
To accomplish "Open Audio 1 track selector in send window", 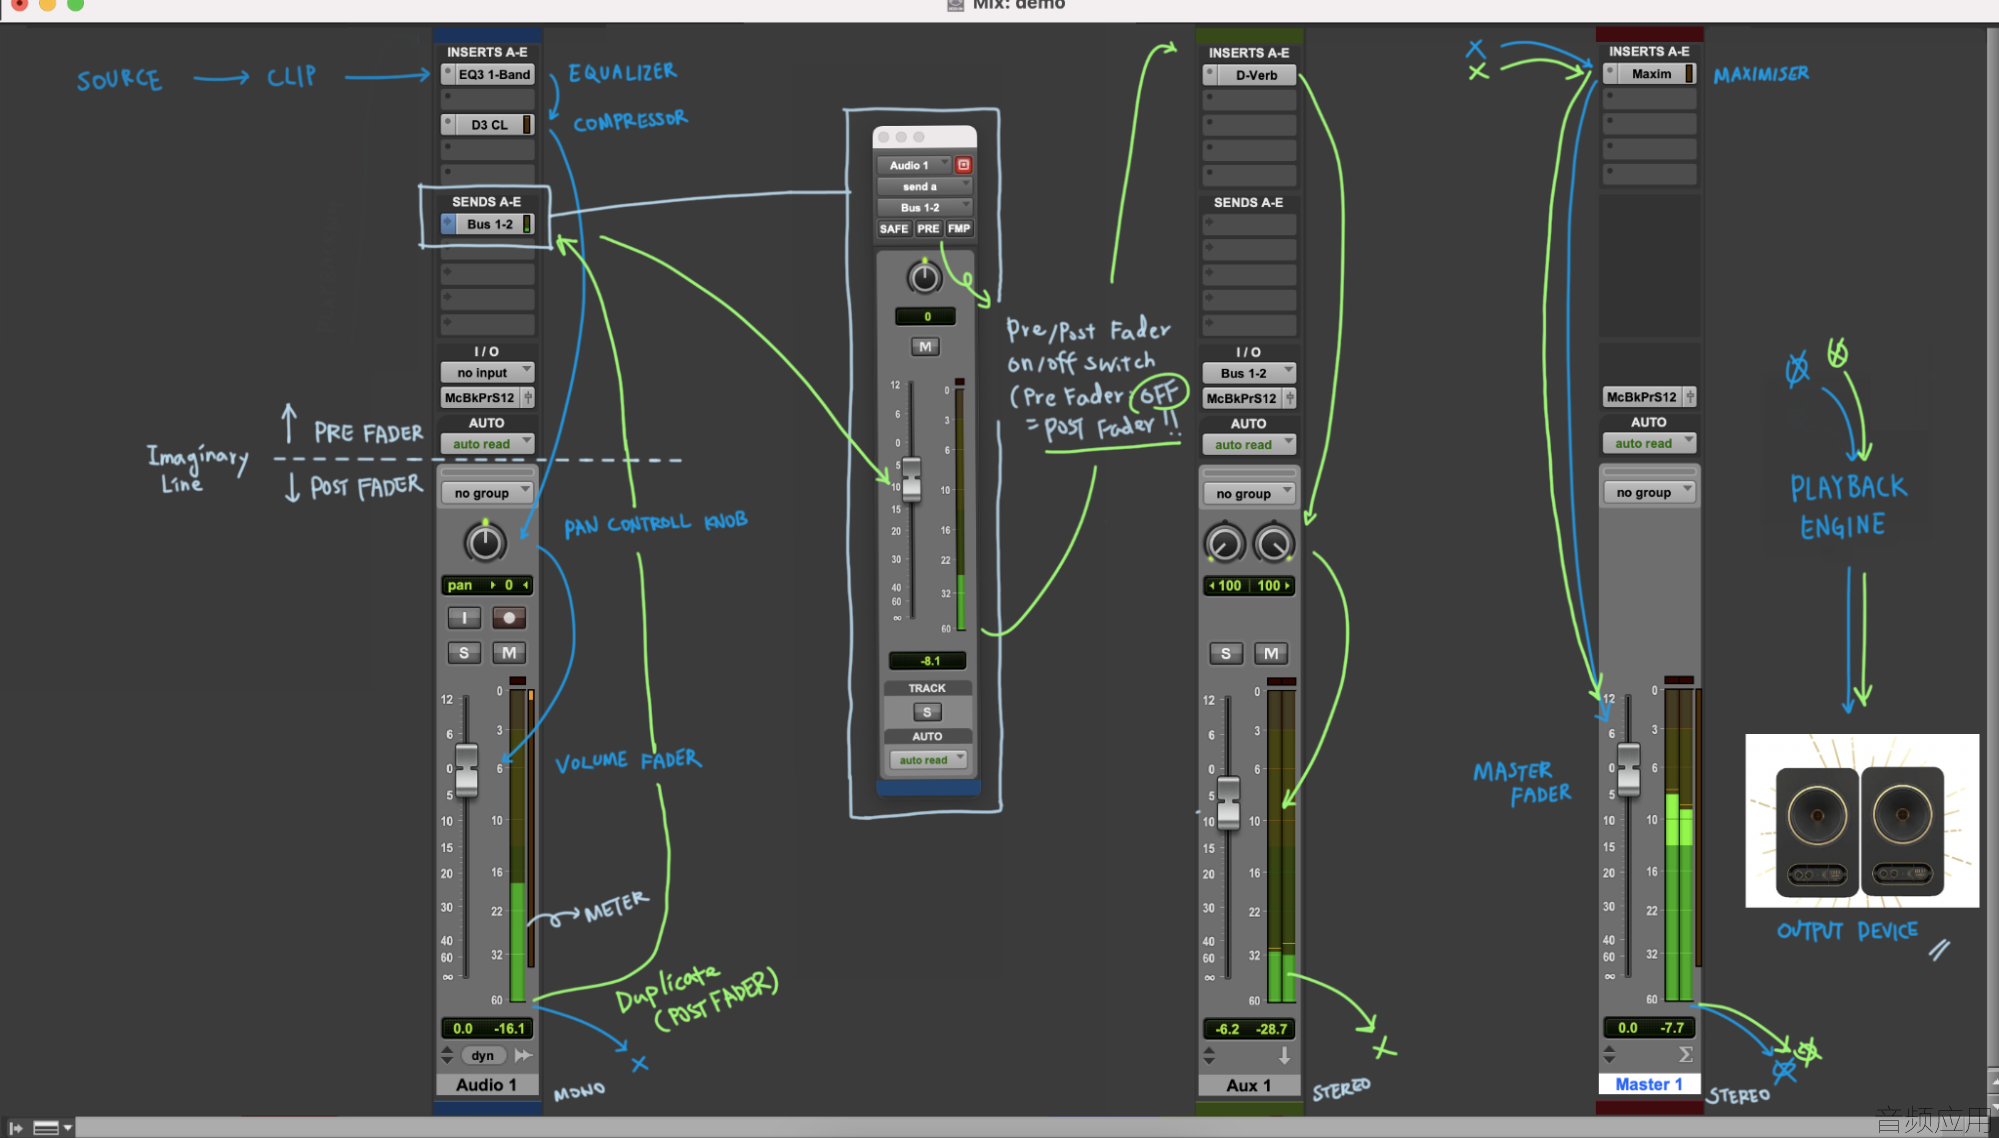I will [x=914, y=165].
